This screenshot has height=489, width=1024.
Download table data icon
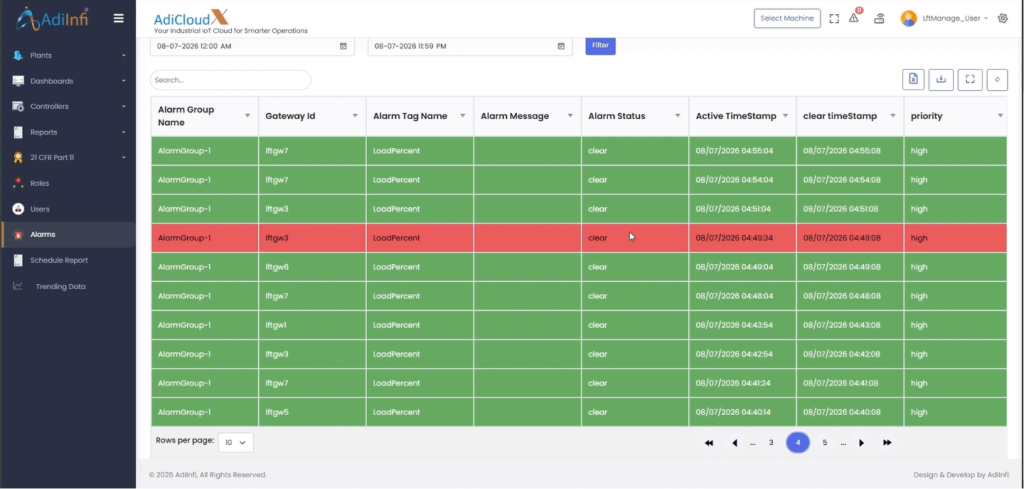click(x=941, y=80)
